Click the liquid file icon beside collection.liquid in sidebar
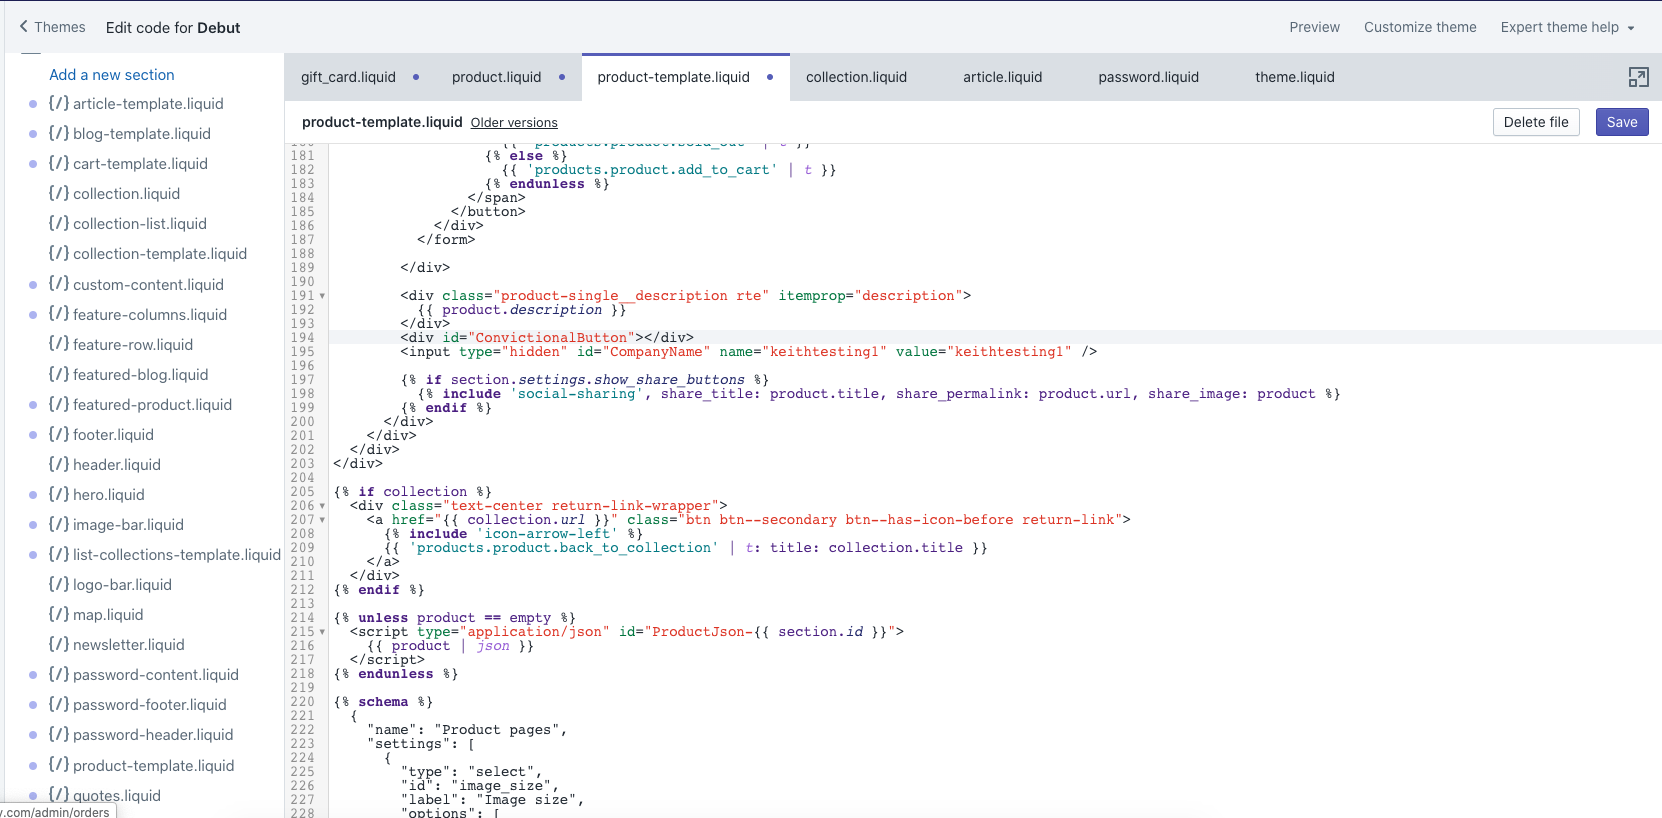 (59, 193)
